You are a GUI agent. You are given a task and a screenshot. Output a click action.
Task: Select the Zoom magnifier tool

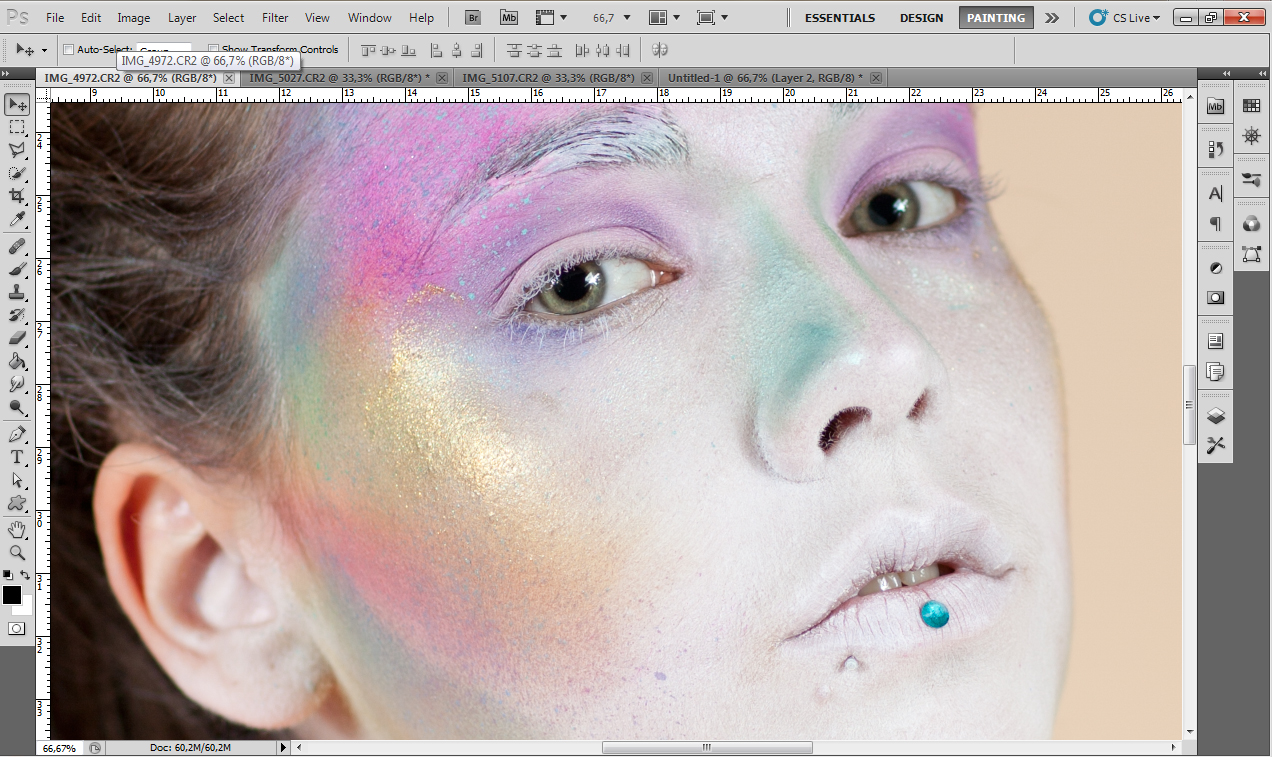coord(17,552)
